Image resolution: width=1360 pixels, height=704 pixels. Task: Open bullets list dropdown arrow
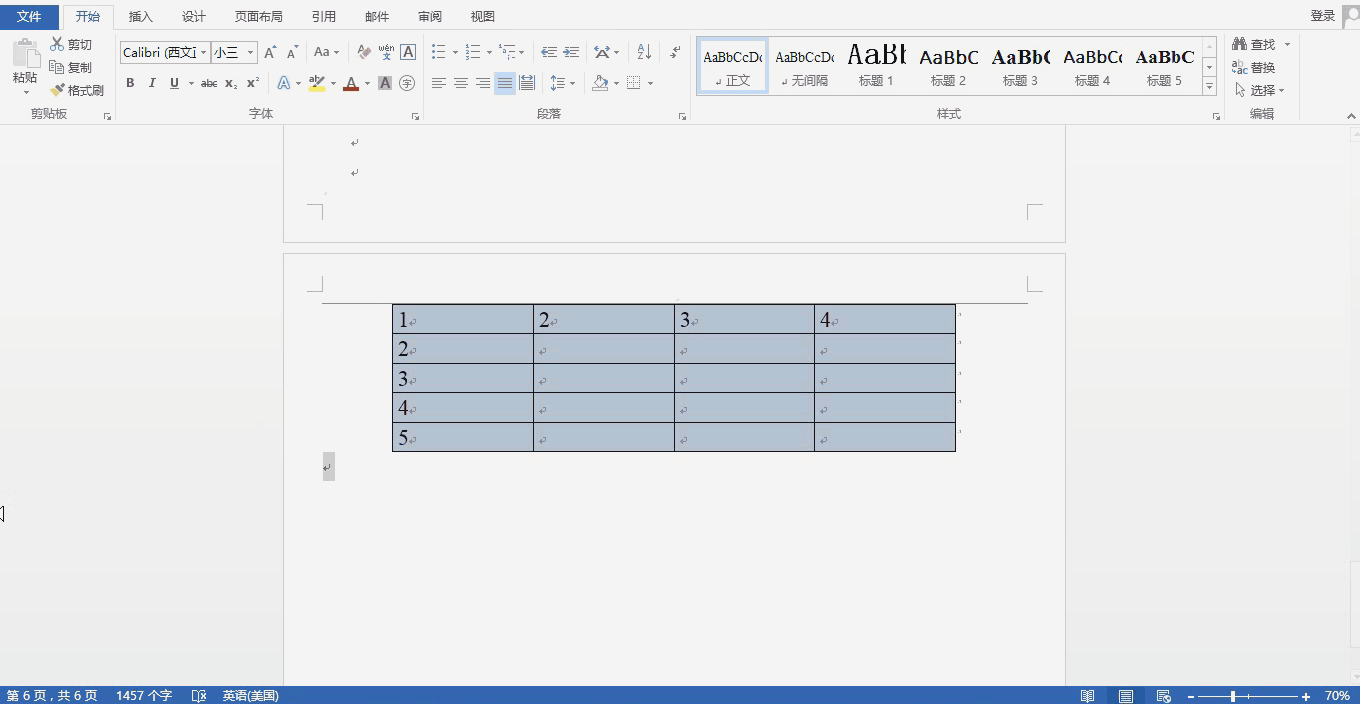[x=455, y=52]
